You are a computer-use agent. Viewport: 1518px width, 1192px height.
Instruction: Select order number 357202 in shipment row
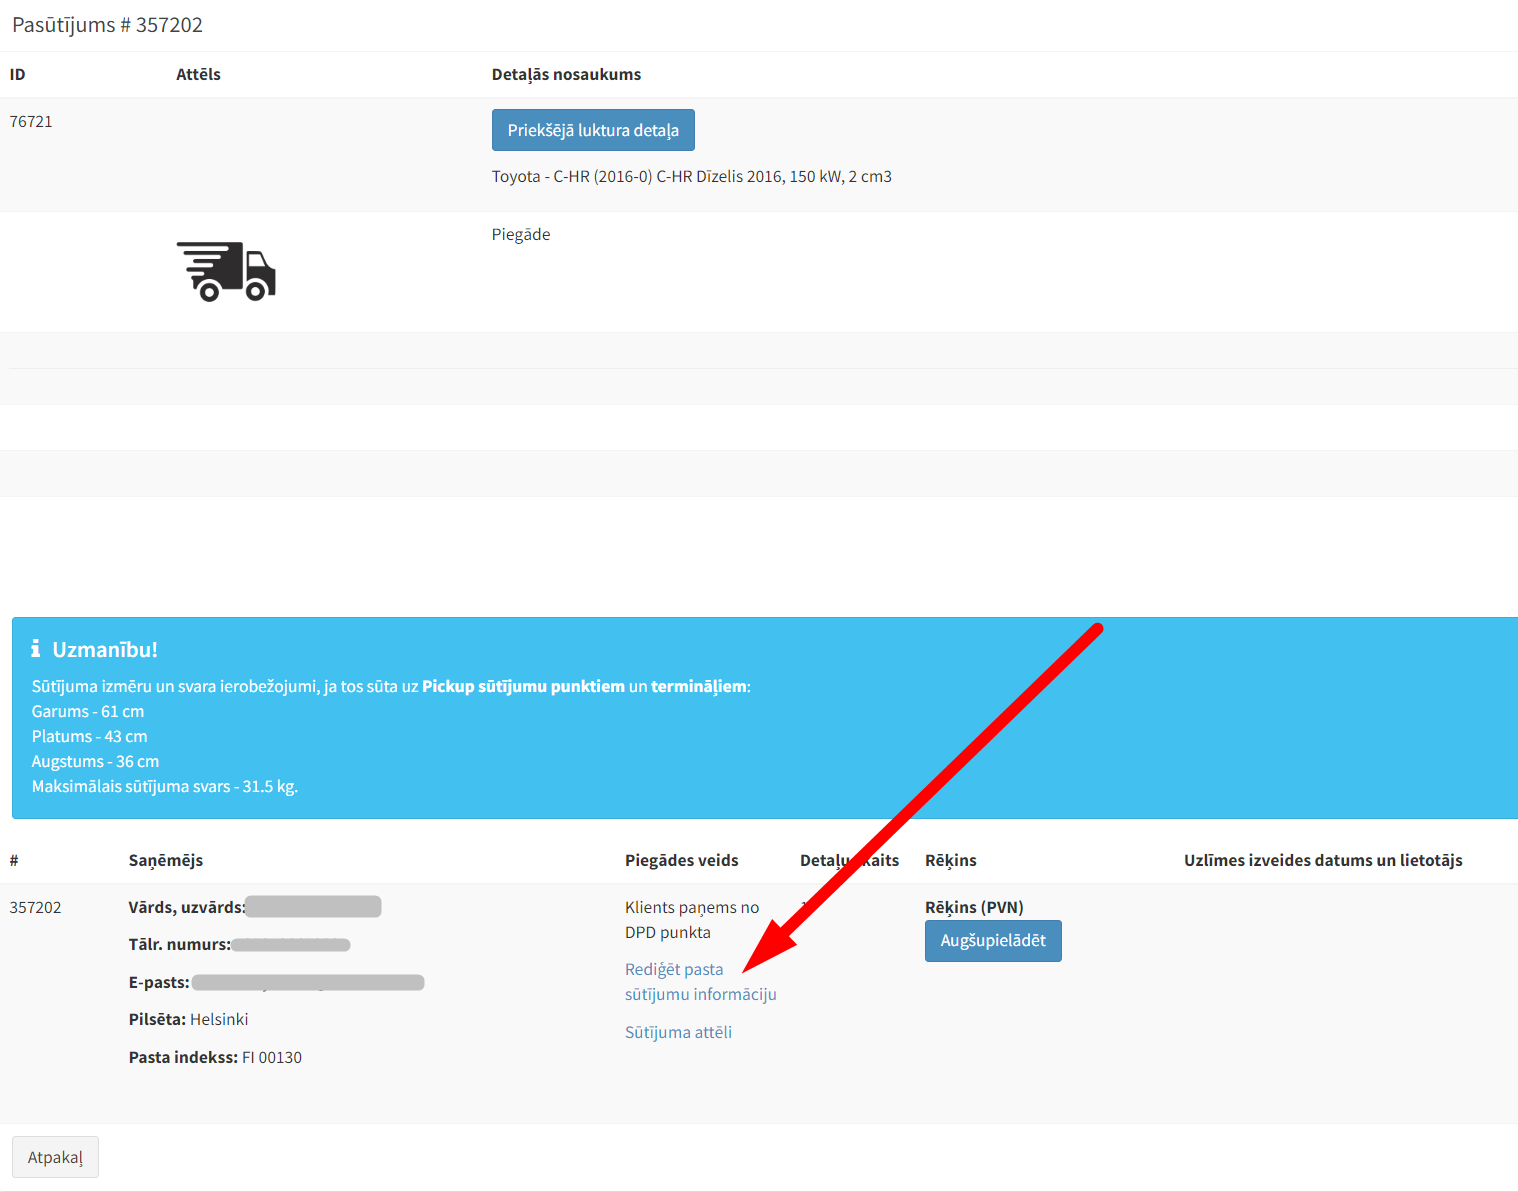coord(35,907)
